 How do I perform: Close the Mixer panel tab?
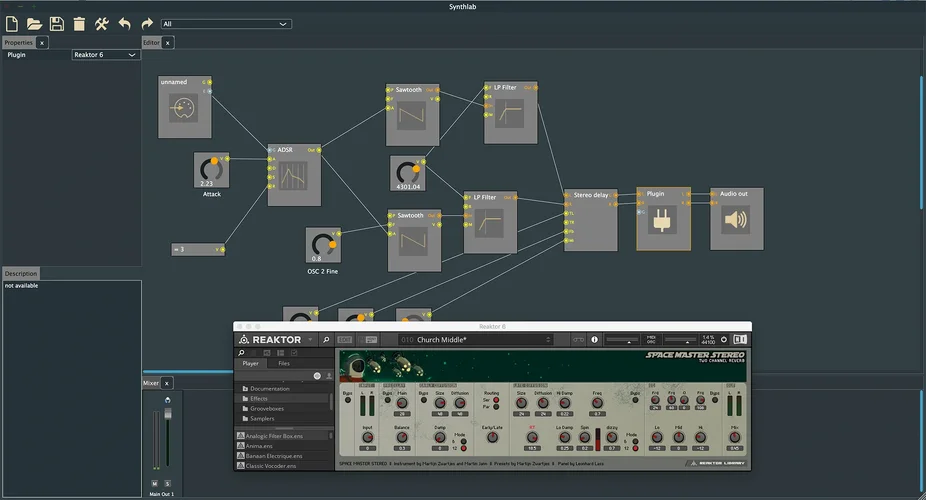pyautogui.click(x=167, y=383)
